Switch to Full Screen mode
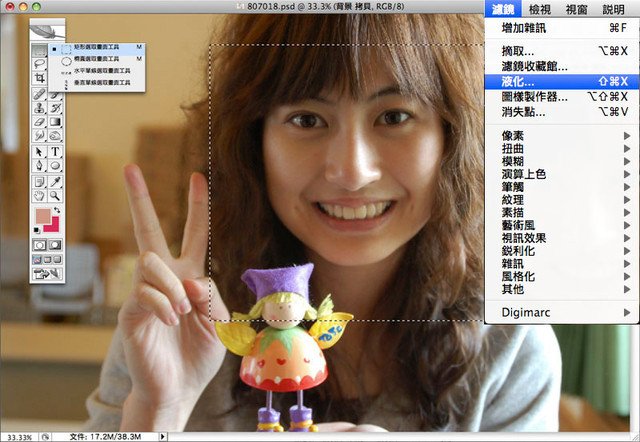 coord(58,260)
